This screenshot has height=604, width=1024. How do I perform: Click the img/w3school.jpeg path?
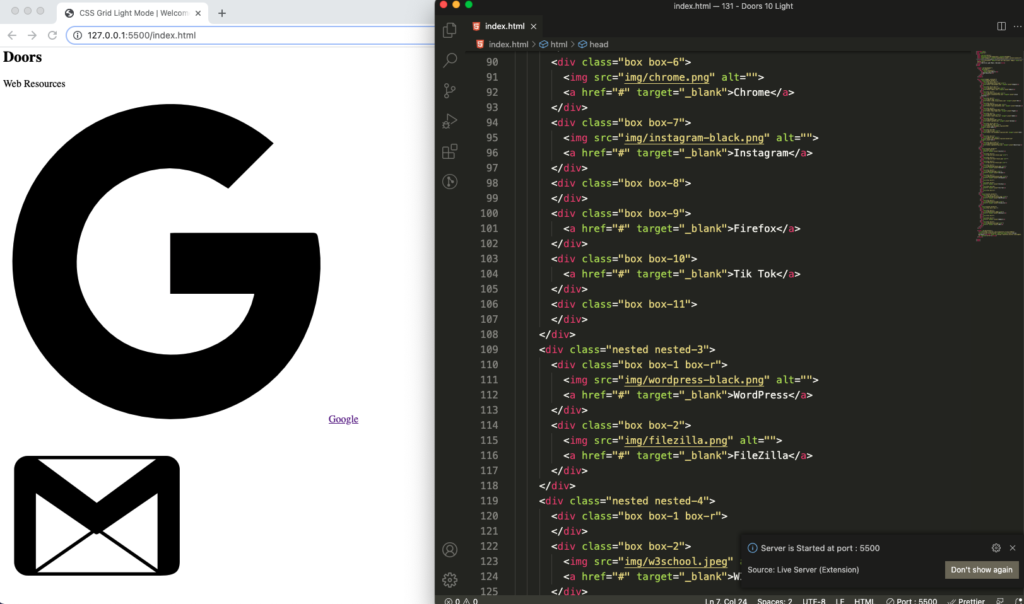point(676,562)
